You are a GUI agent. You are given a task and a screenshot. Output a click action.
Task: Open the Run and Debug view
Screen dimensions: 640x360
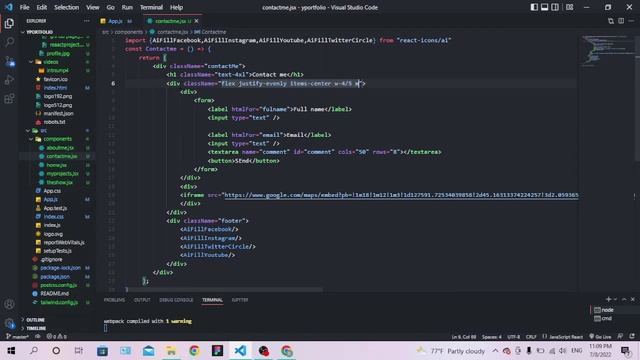pyautogui.click(x=9, y=80)
